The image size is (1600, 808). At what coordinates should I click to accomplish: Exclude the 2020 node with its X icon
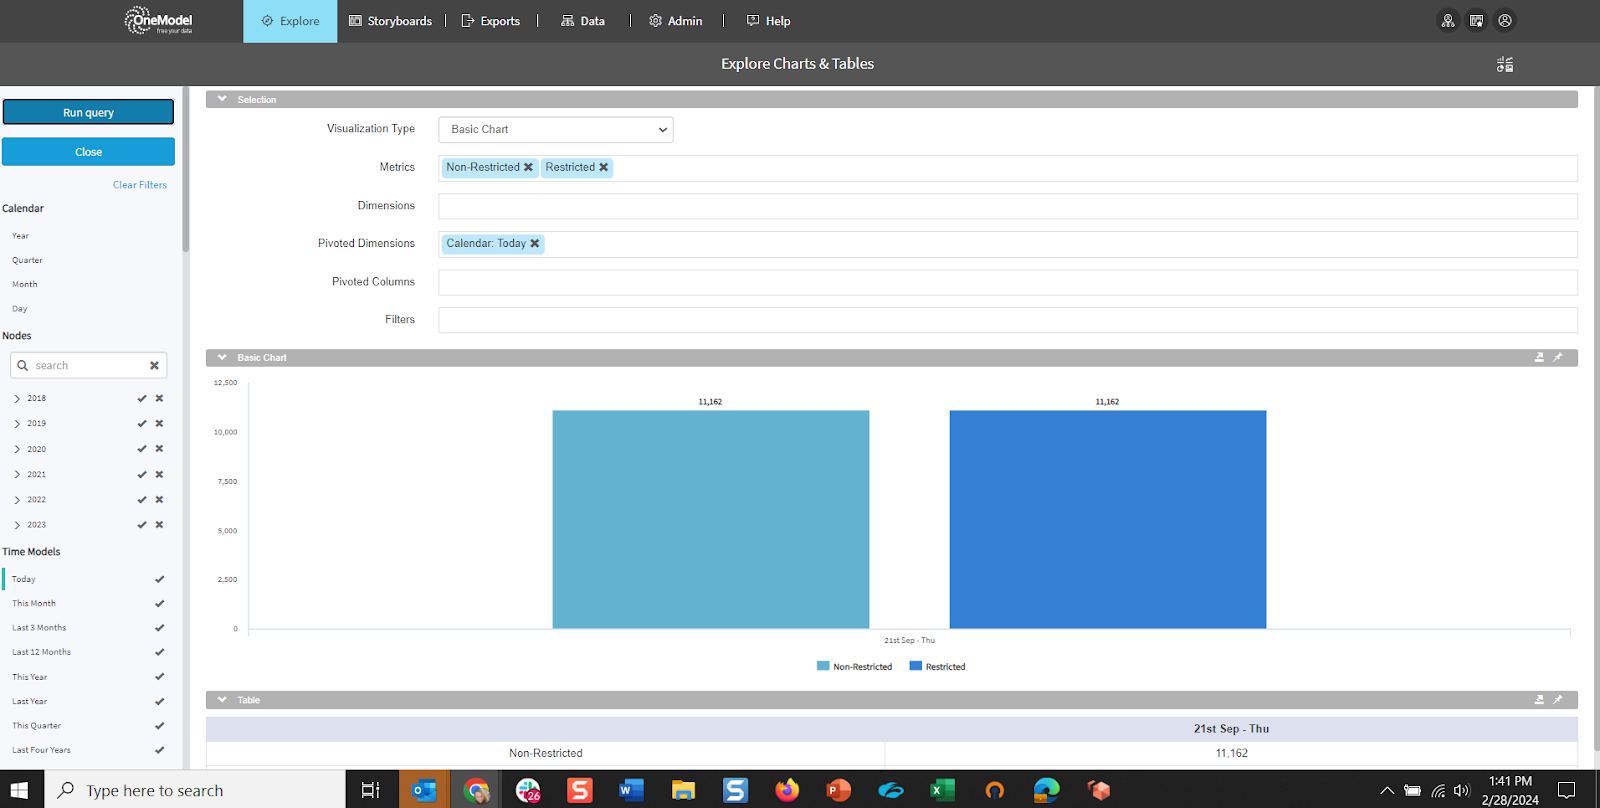pos(159,449)
